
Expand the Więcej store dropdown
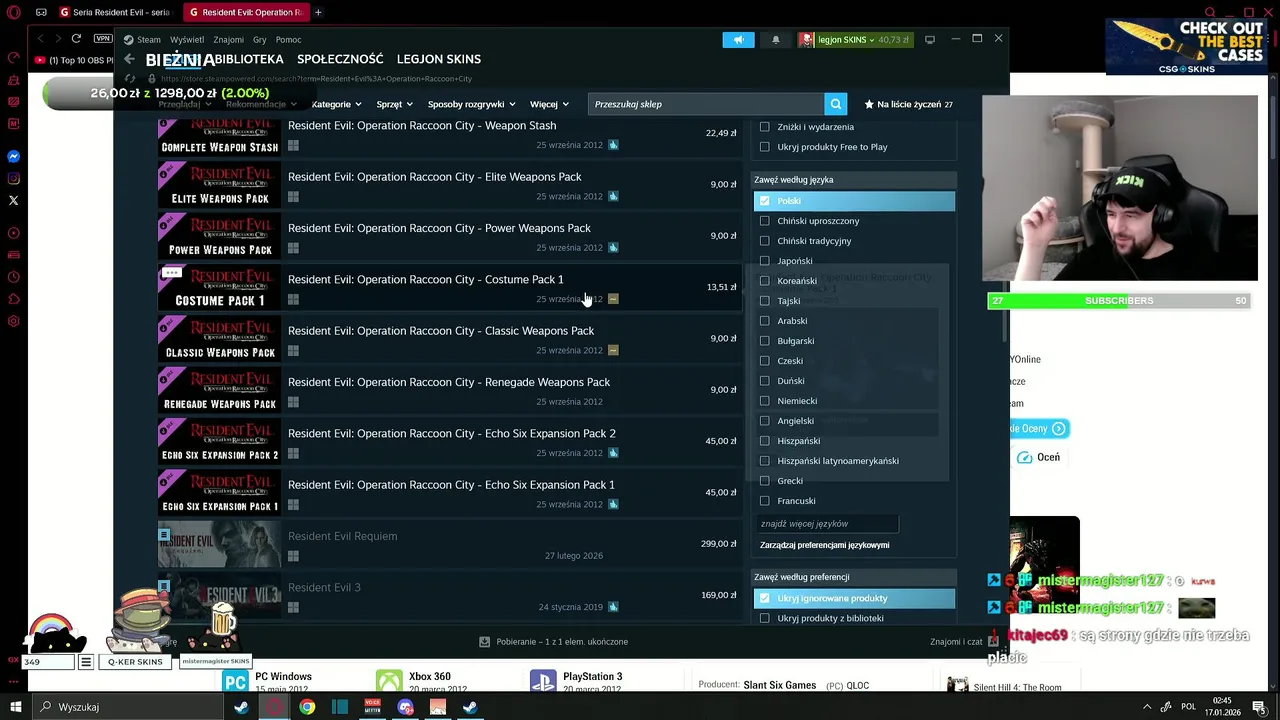pos(549,104)
